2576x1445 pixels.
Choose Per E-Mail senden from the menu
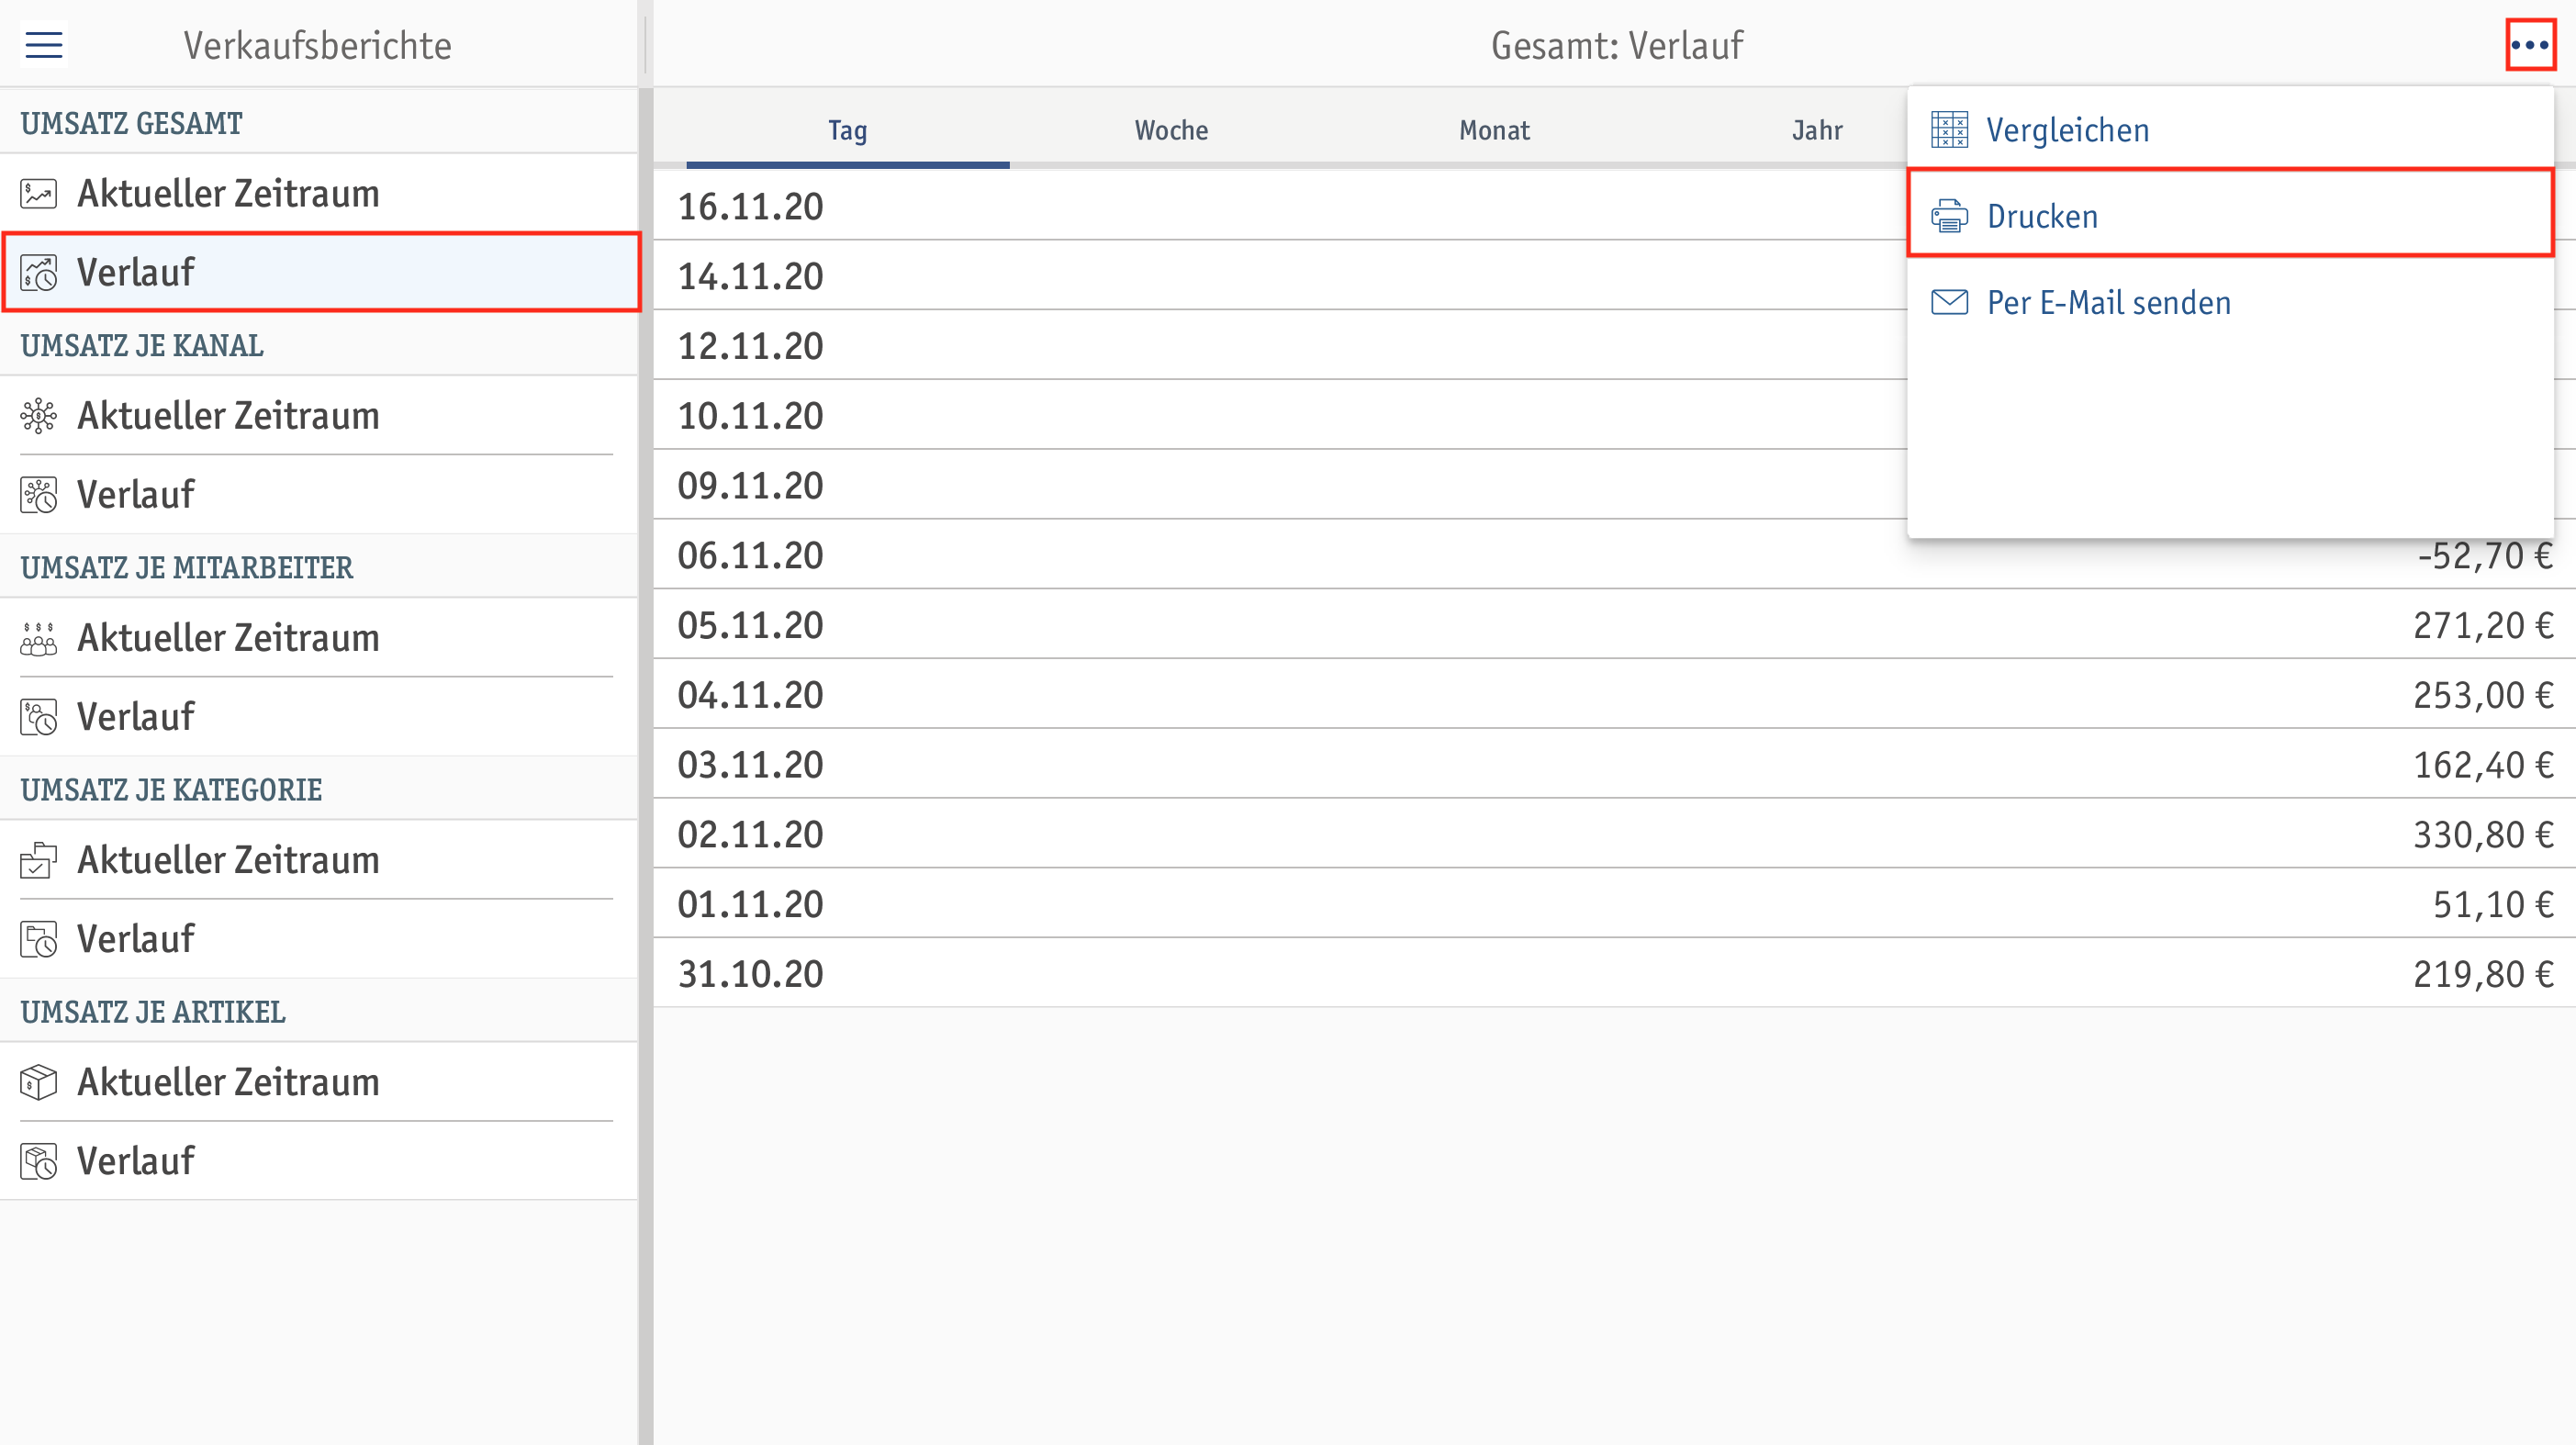coord(2230,302)
